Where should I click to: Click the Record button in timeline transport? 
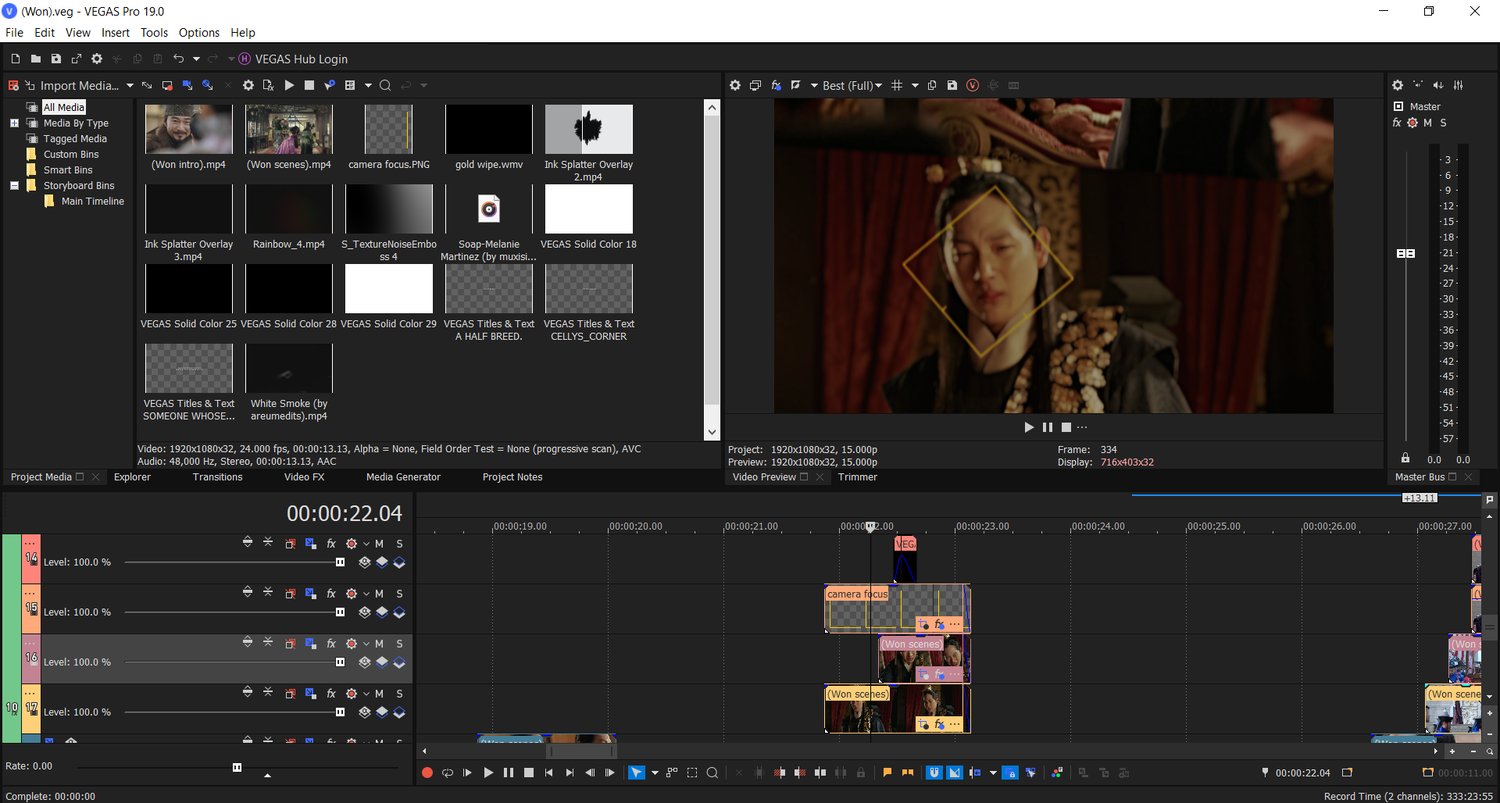427,772
